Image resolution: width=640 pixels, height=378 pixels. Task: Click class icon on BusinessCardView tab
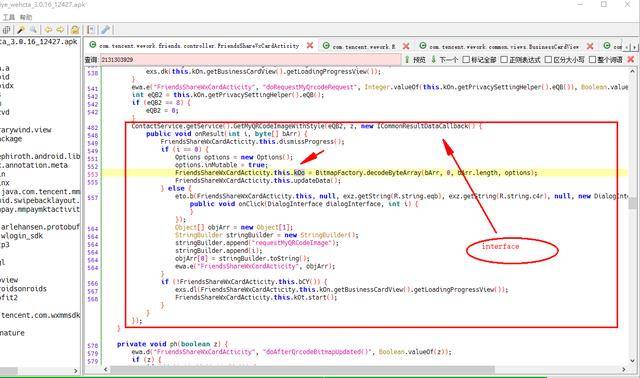pos(423,46)
